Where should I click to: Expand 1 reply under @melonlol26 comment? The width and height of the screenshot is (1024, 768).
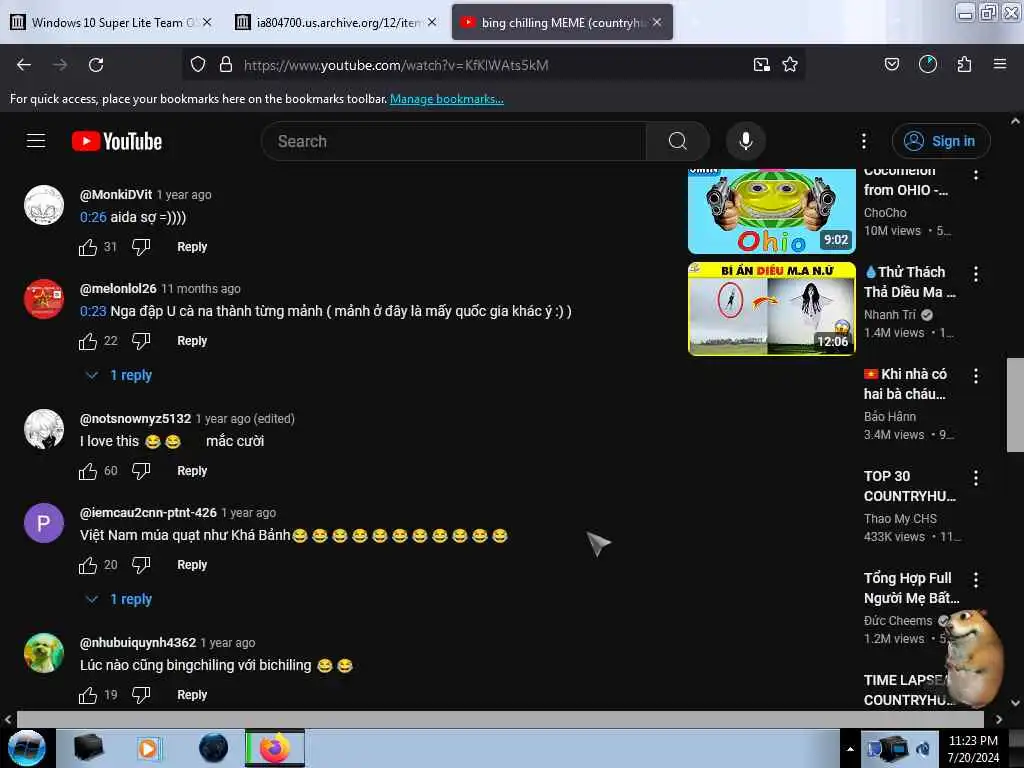pos(119,376)
